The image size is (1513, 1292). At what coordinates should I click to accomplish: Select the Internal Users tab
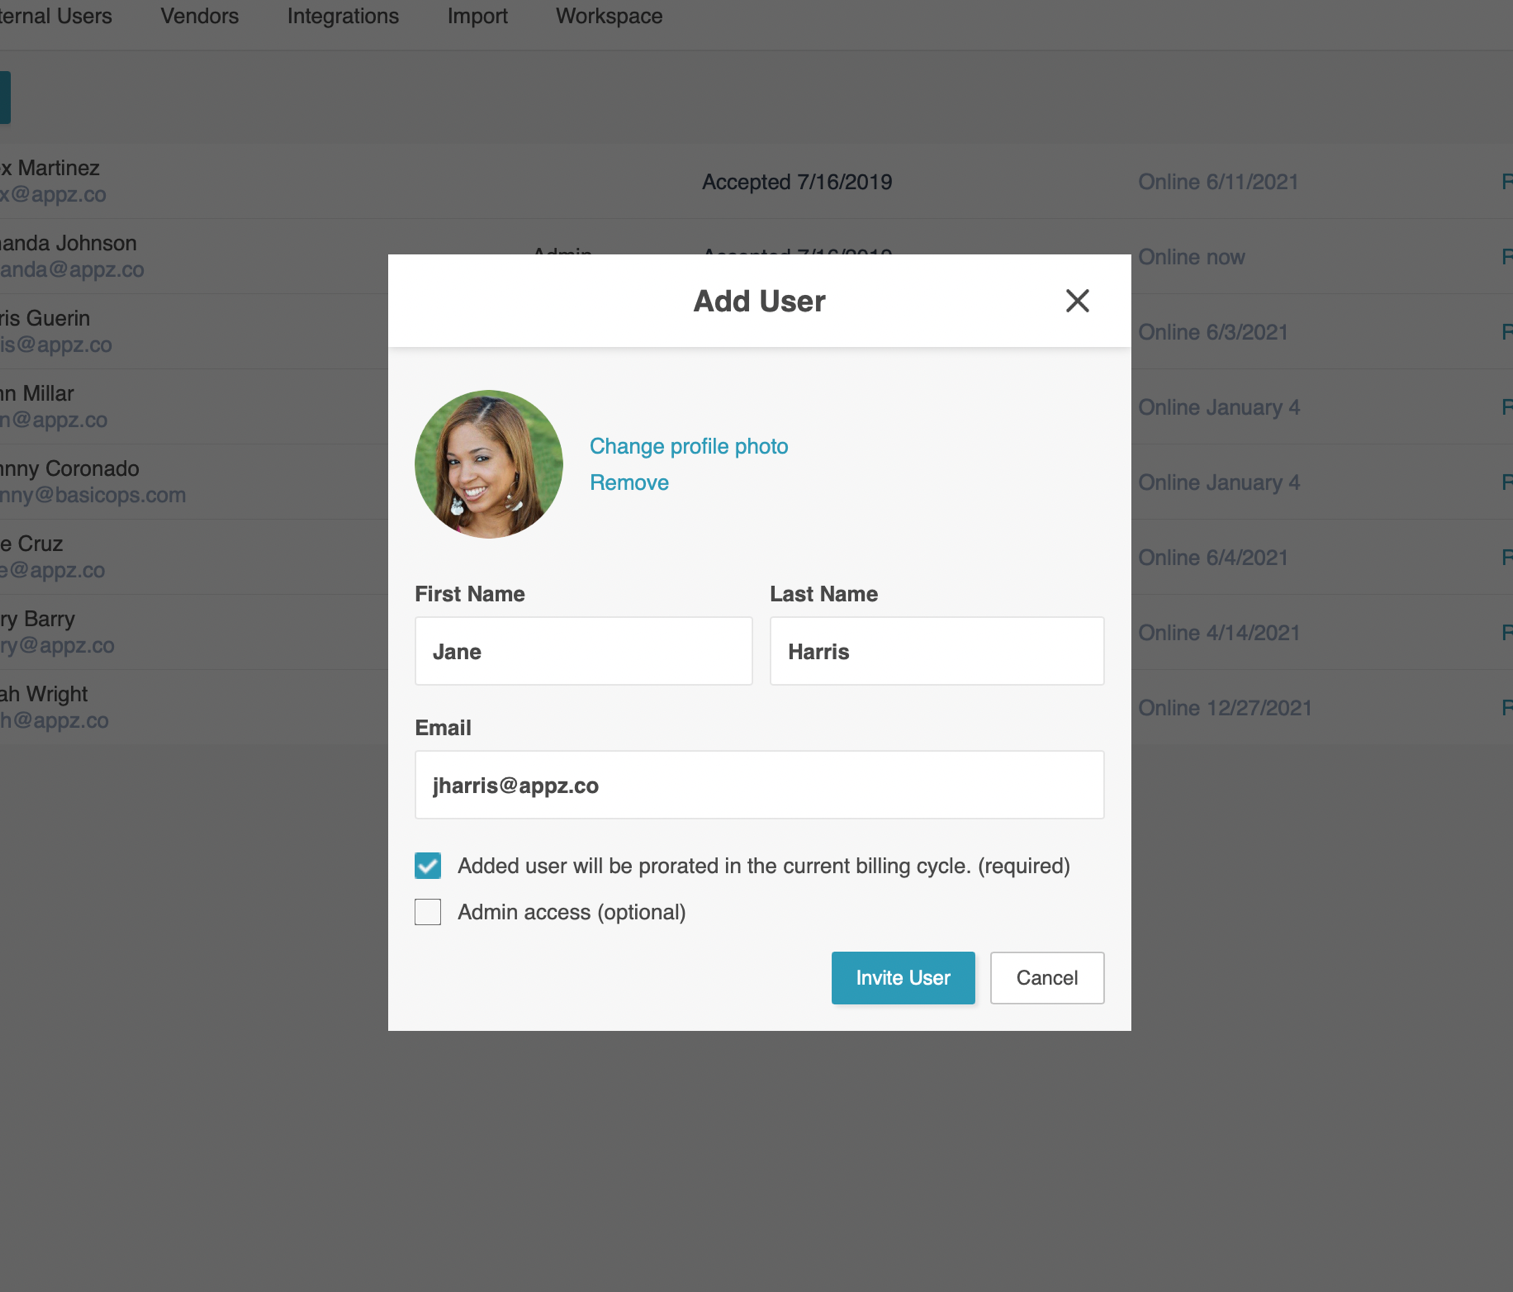coord(56,16)
